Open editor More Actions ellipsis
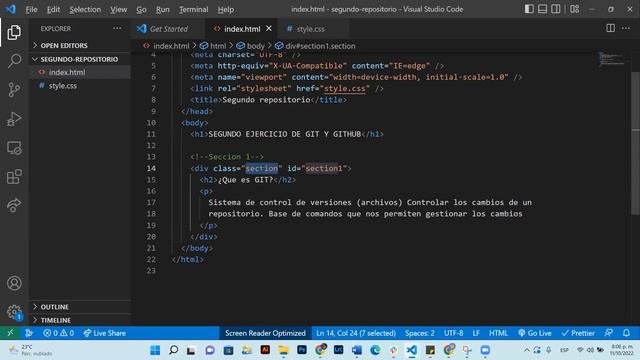This screenshot has height=360, width=640. point(626,28)
